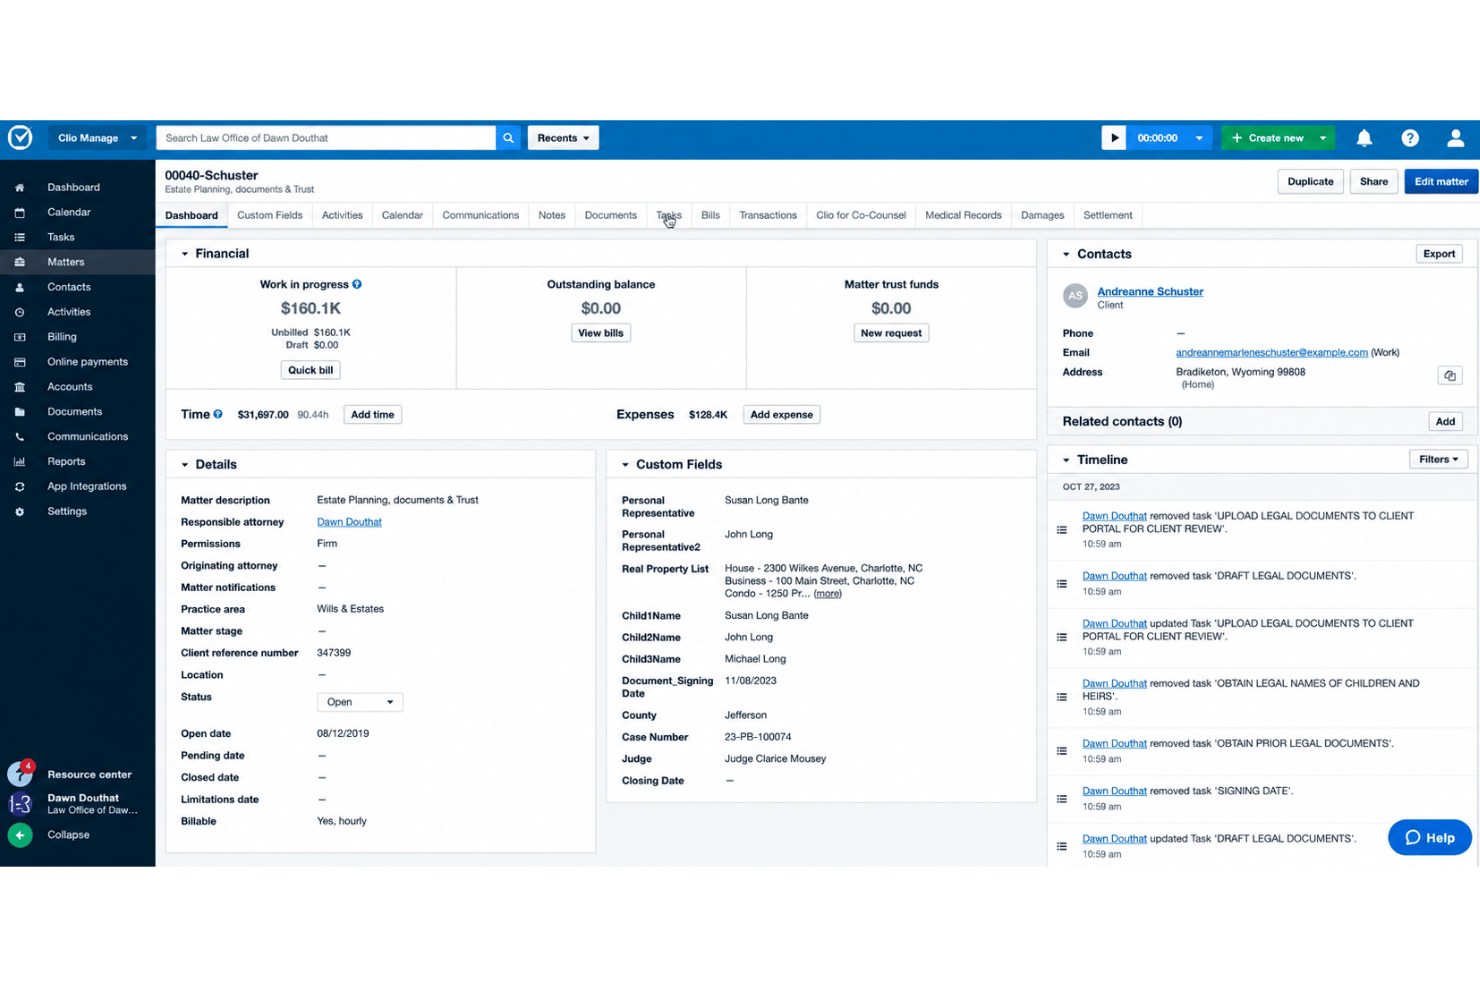The width and height of the screenshot is (1480, 987).
Task: Switch to the Custom Fields tab
Action: click(270, 215)
